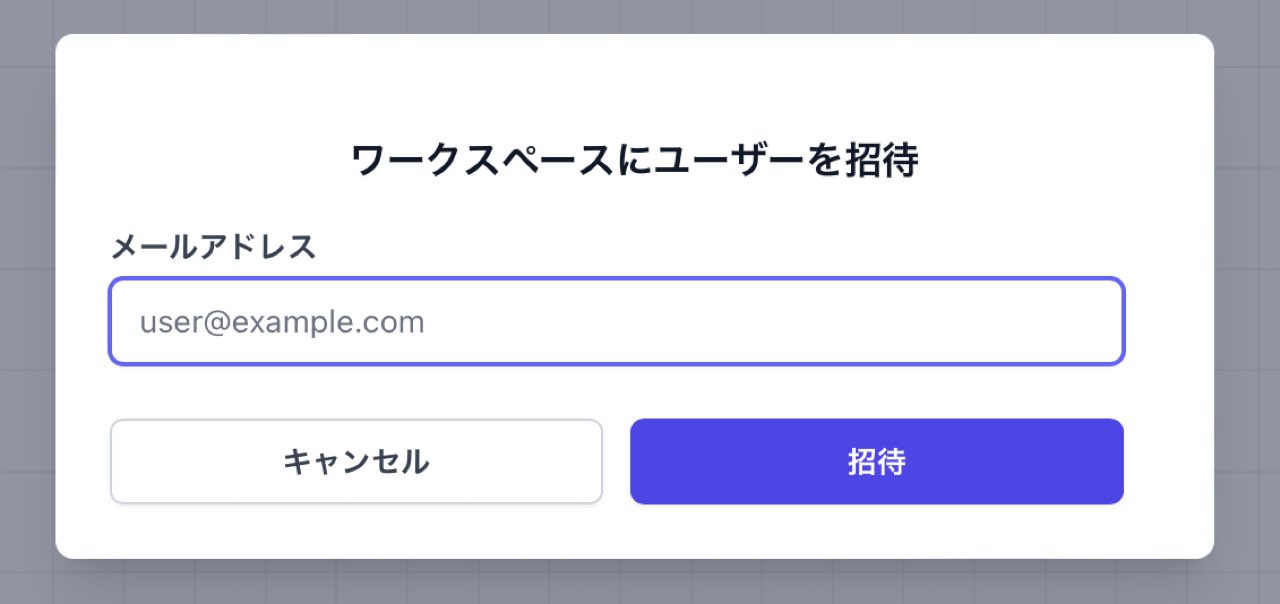1280x604 pixels.
Task: Click the ワークスペースにユーザーを招待 dialog title
Action: coord(634,160)
